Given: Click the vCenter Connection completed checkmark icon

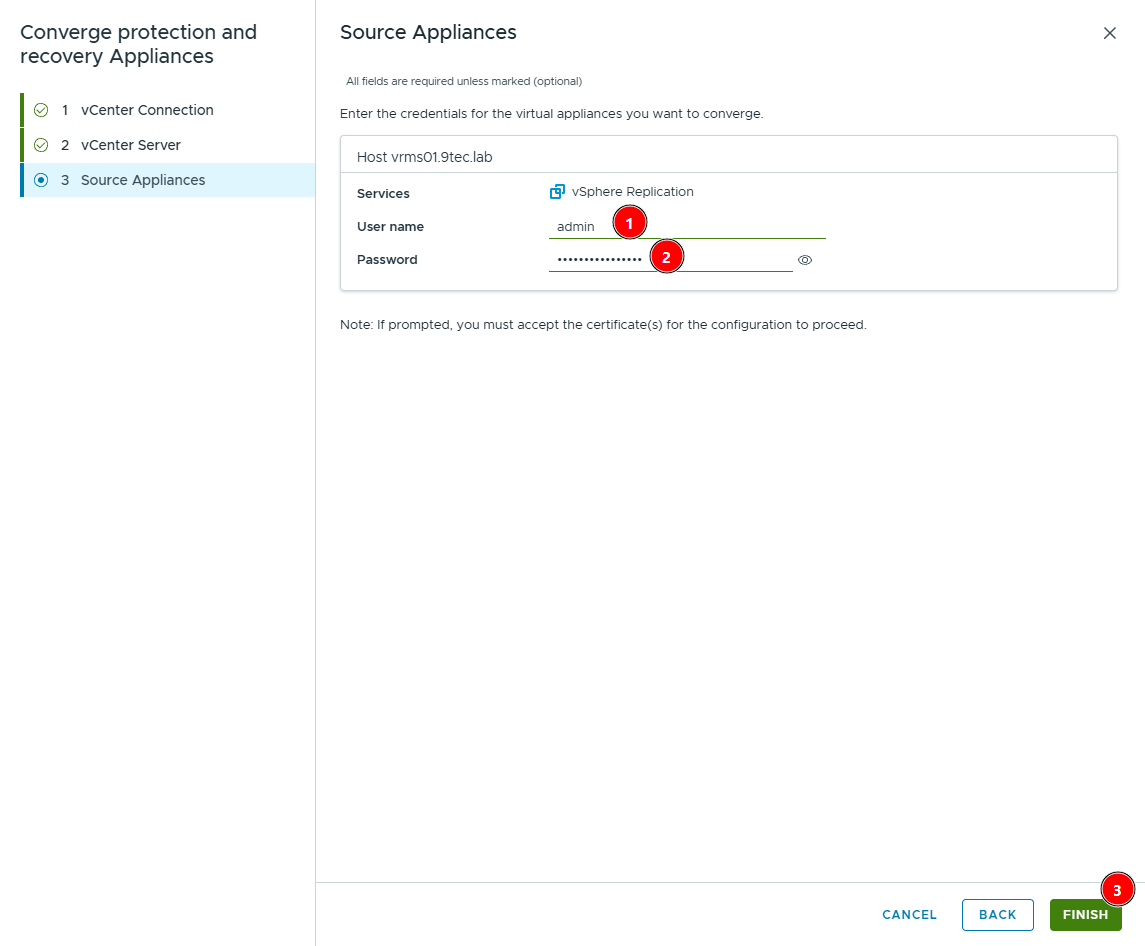Looking at the screenshot, I should 42,110.
